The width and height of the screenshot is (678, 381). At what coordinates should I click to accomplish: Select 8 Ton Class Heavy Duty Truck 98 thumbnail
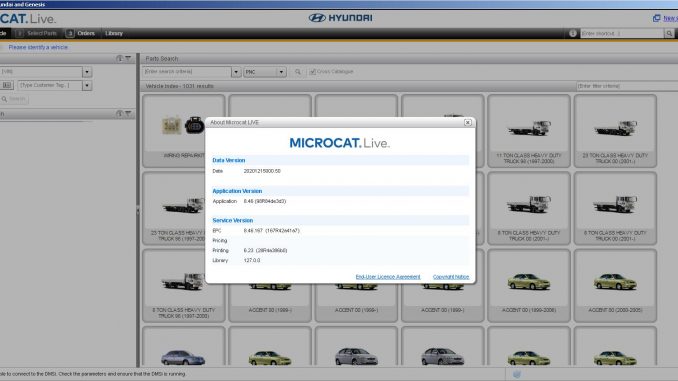(x=183, y=285)
